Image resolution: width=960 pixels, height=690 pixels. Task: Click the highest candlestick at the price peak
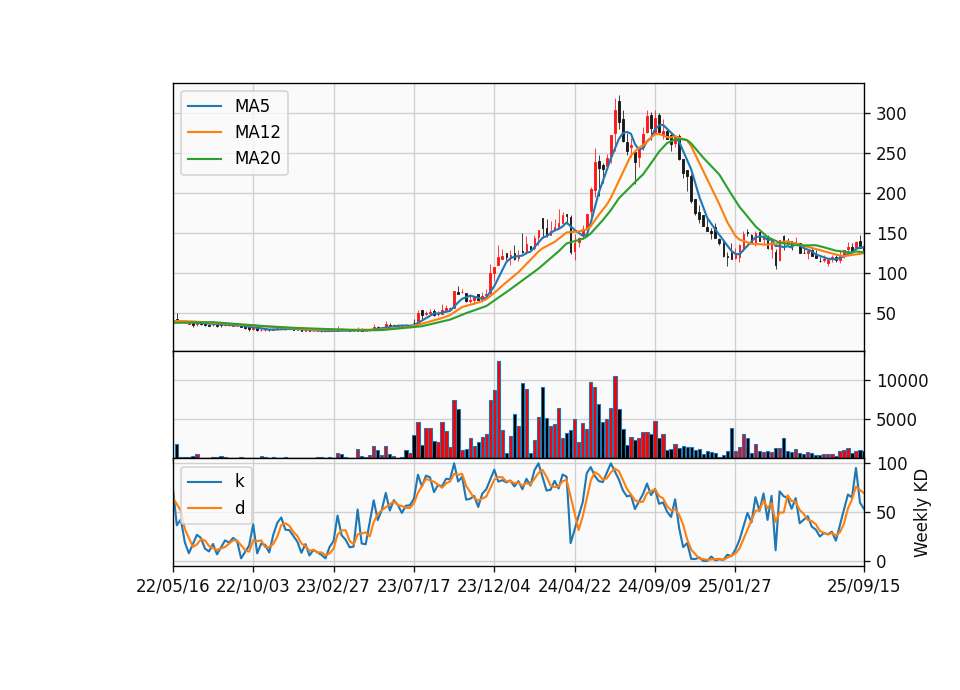[620, 112]
